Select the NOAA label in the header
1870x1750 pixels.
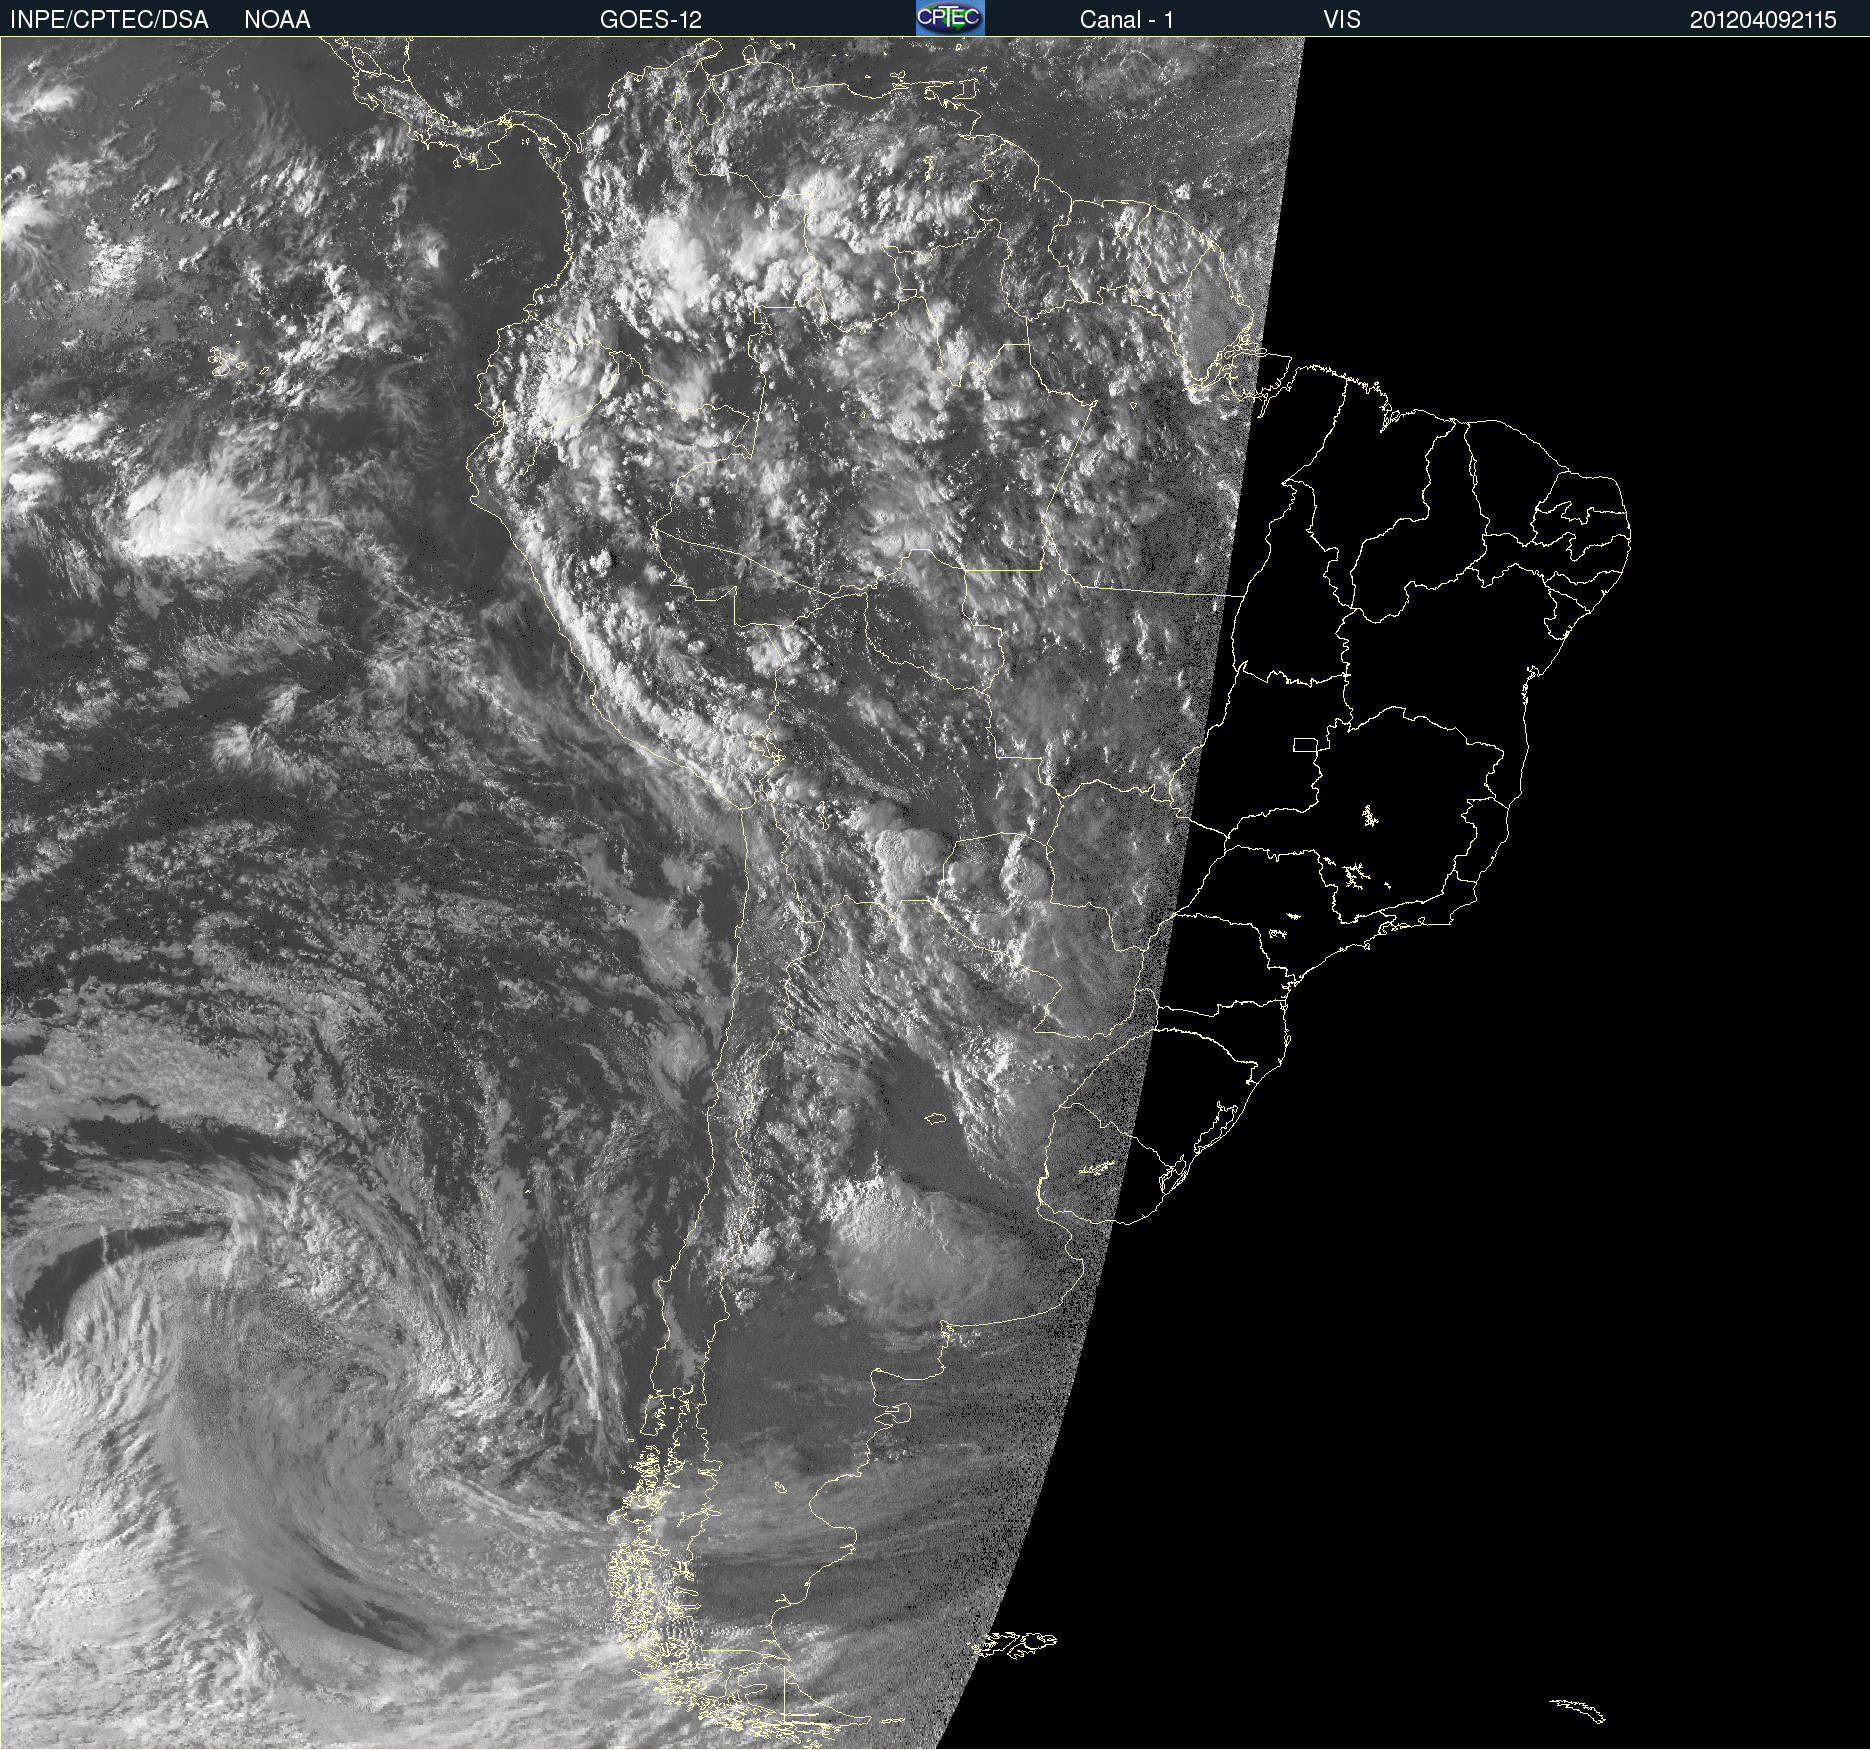pos(277,20)
